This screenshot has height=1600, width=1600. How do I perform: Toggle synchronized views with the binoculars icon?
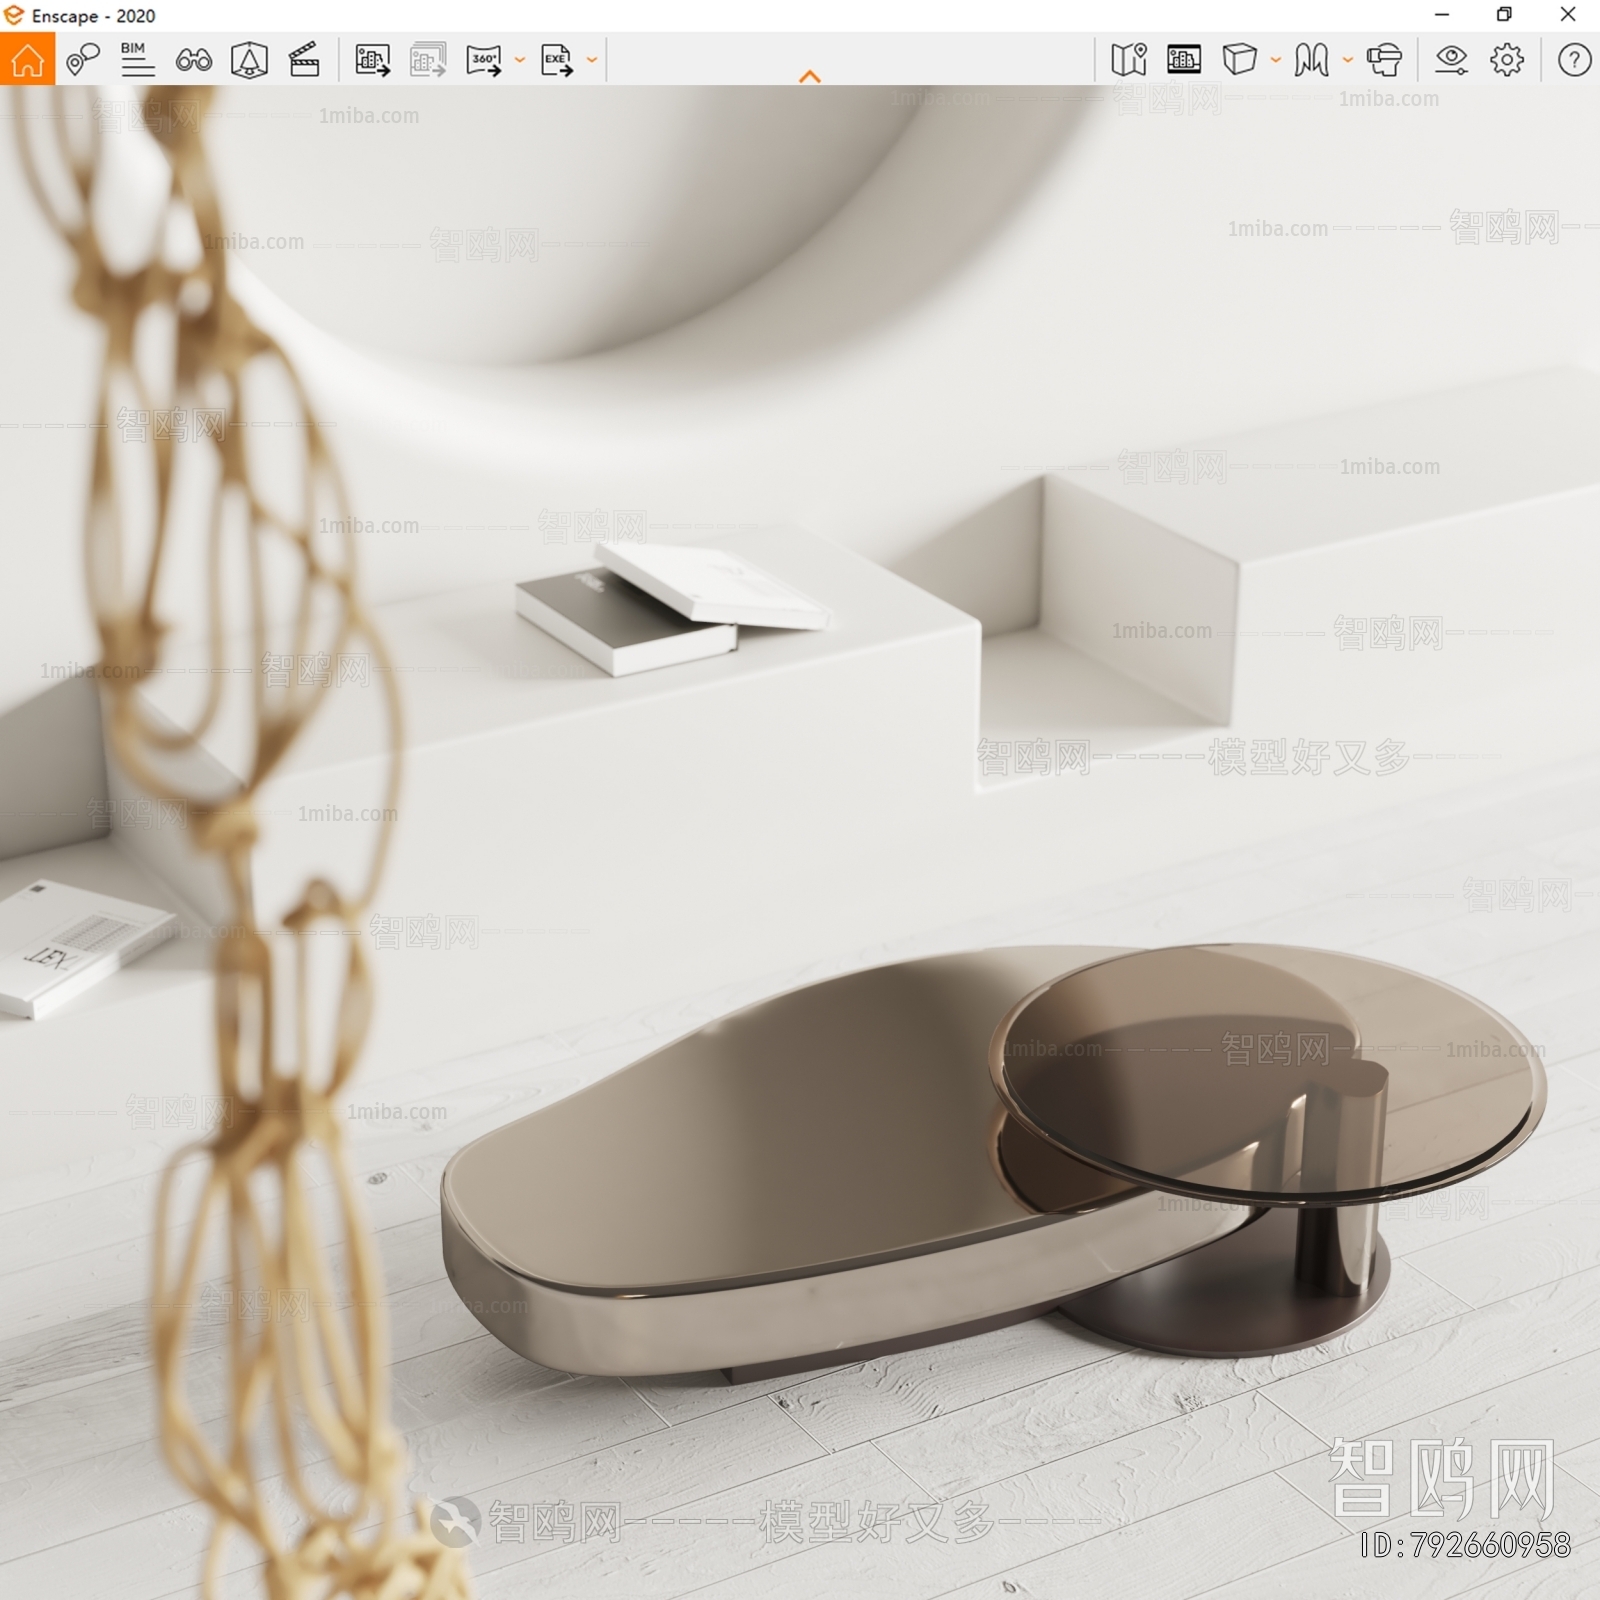pos(193,60)
